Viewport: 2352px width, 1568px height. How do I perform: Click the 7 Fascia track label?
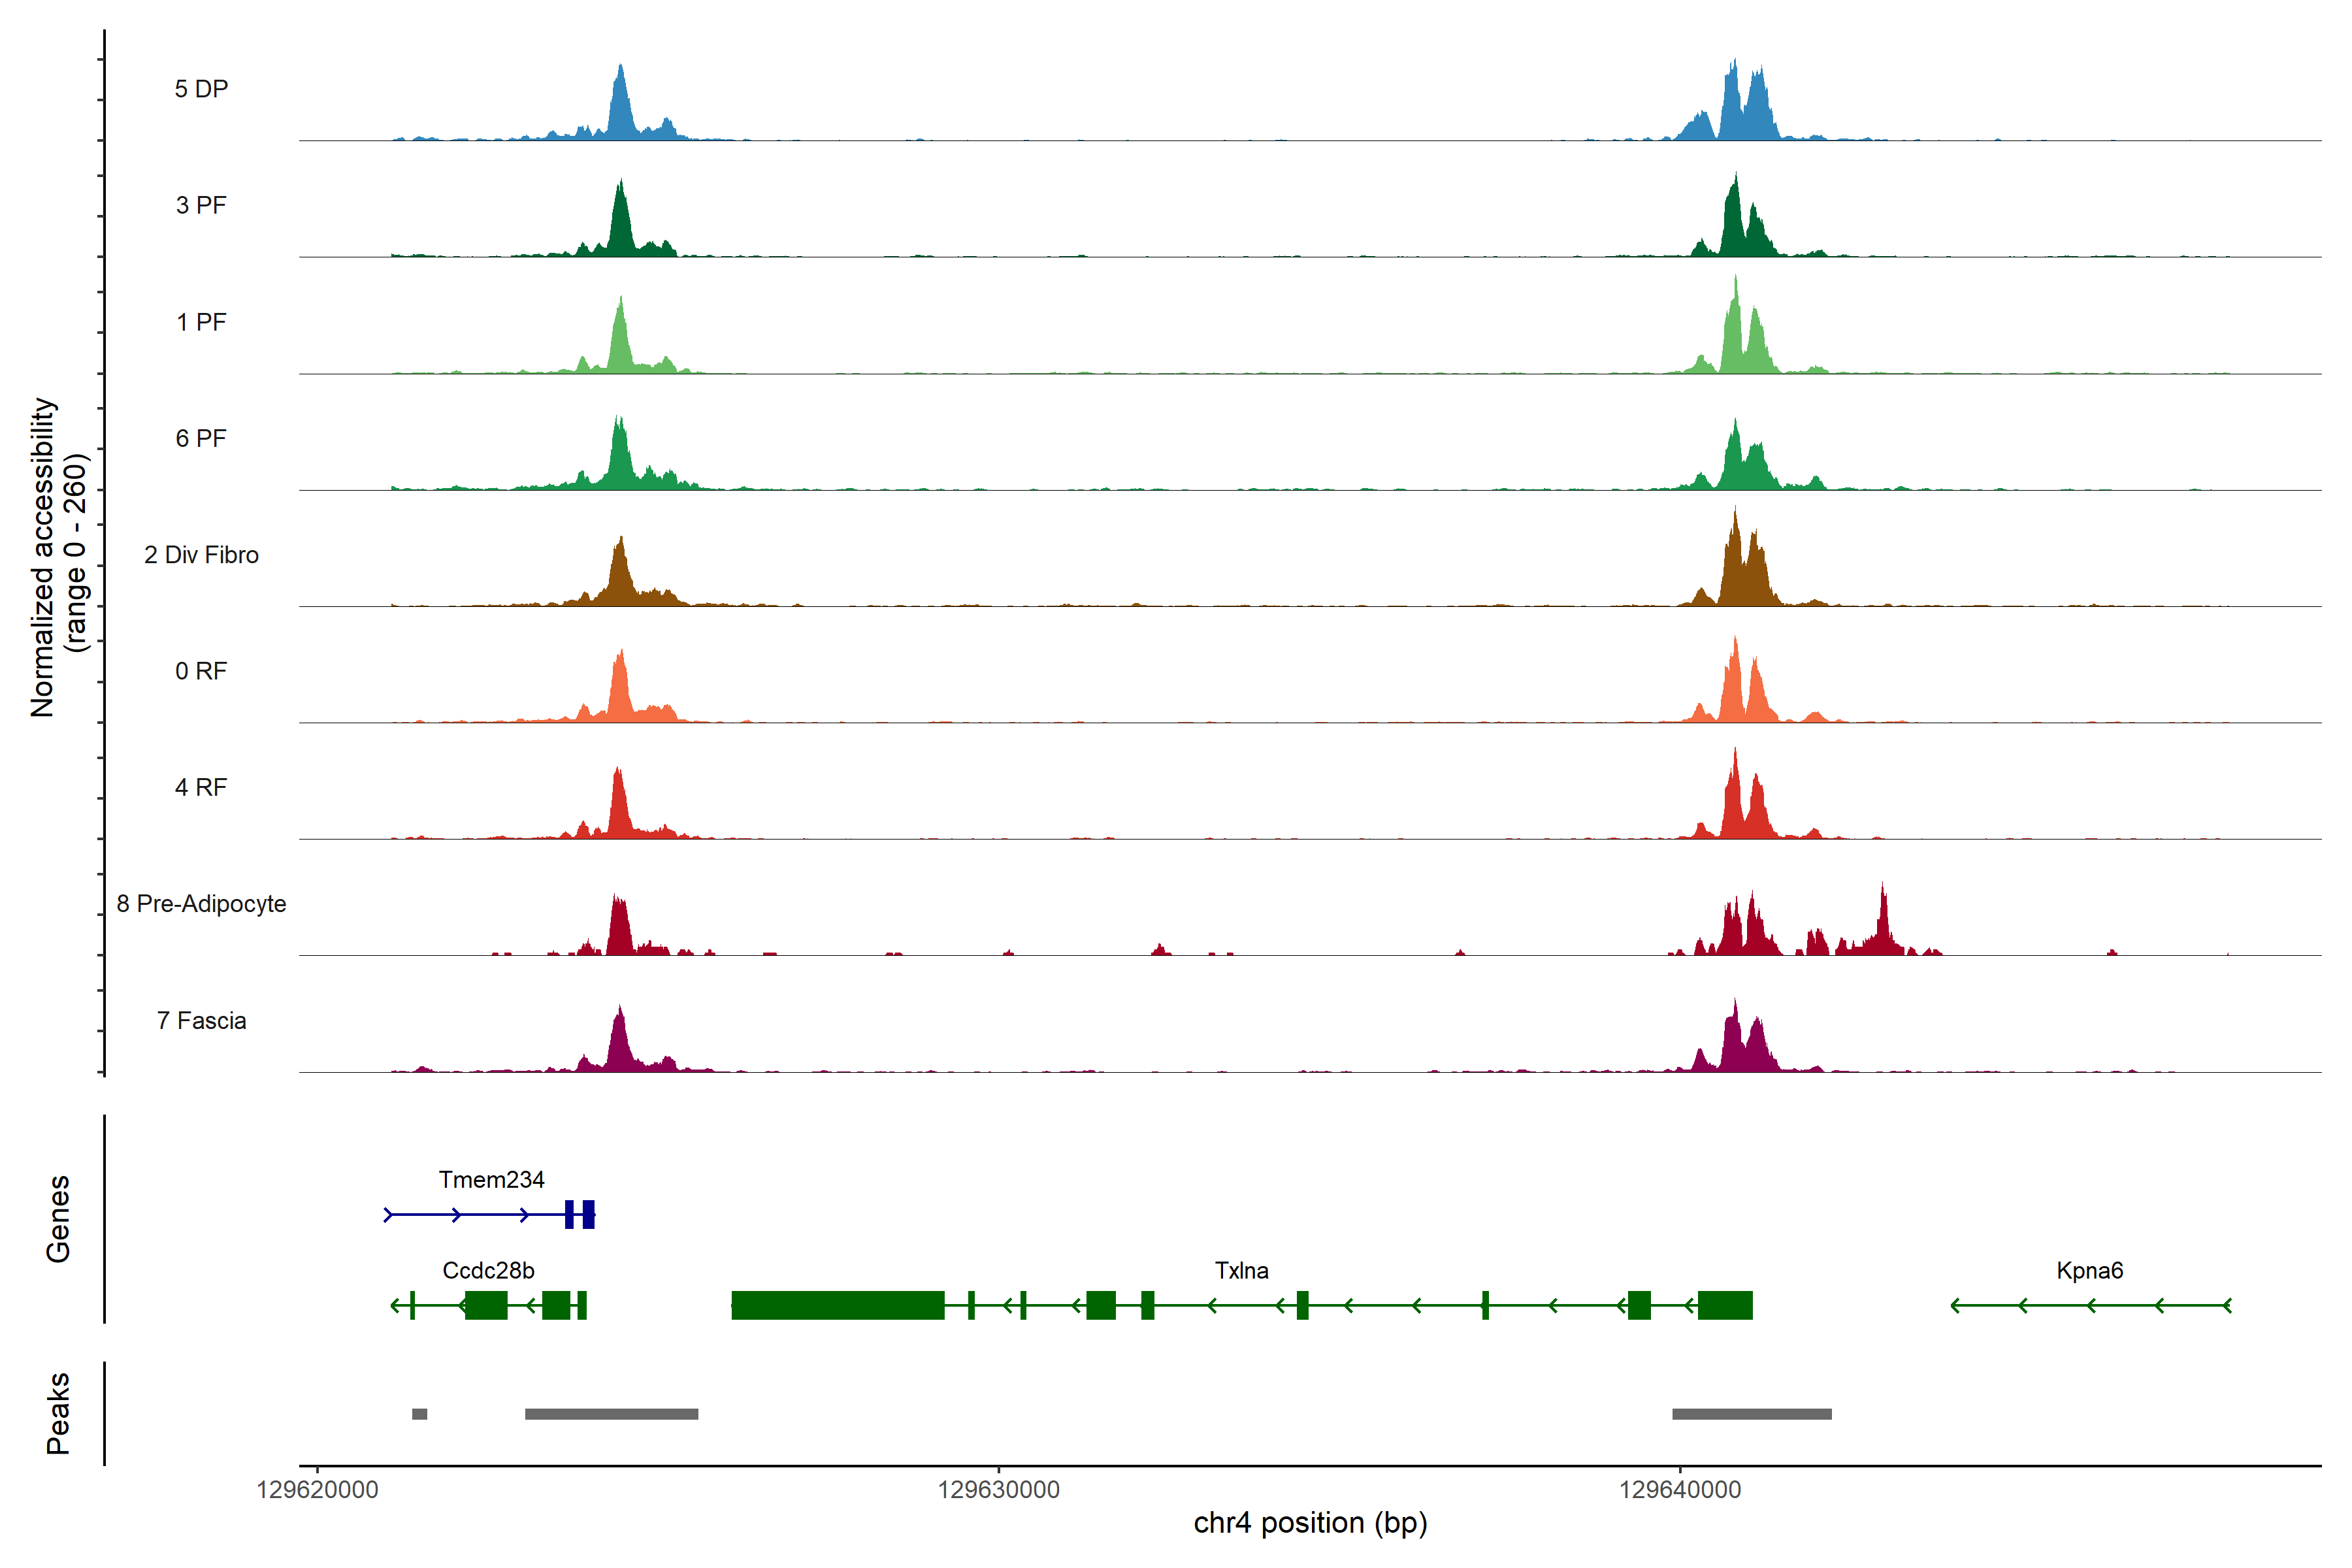(201, 1020)
